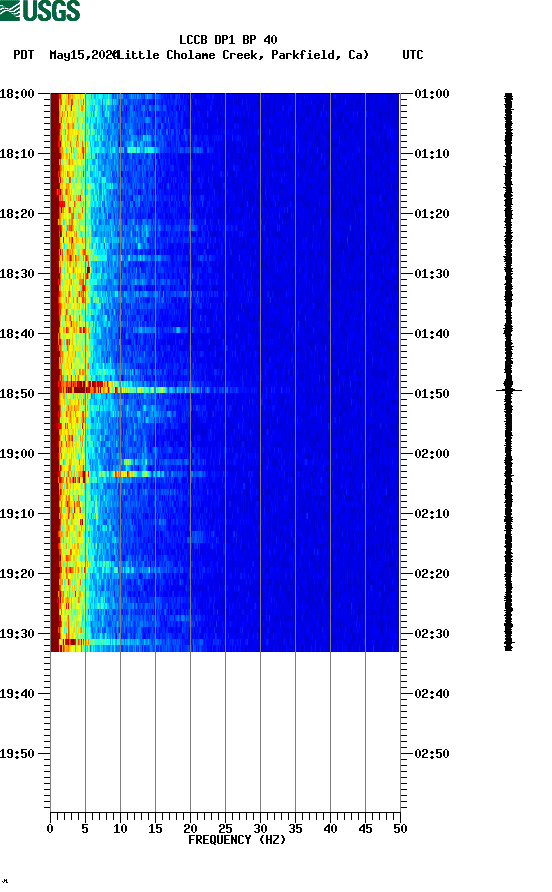
Task: Click the '01:20' UTC time label
Action: [432, 214]
